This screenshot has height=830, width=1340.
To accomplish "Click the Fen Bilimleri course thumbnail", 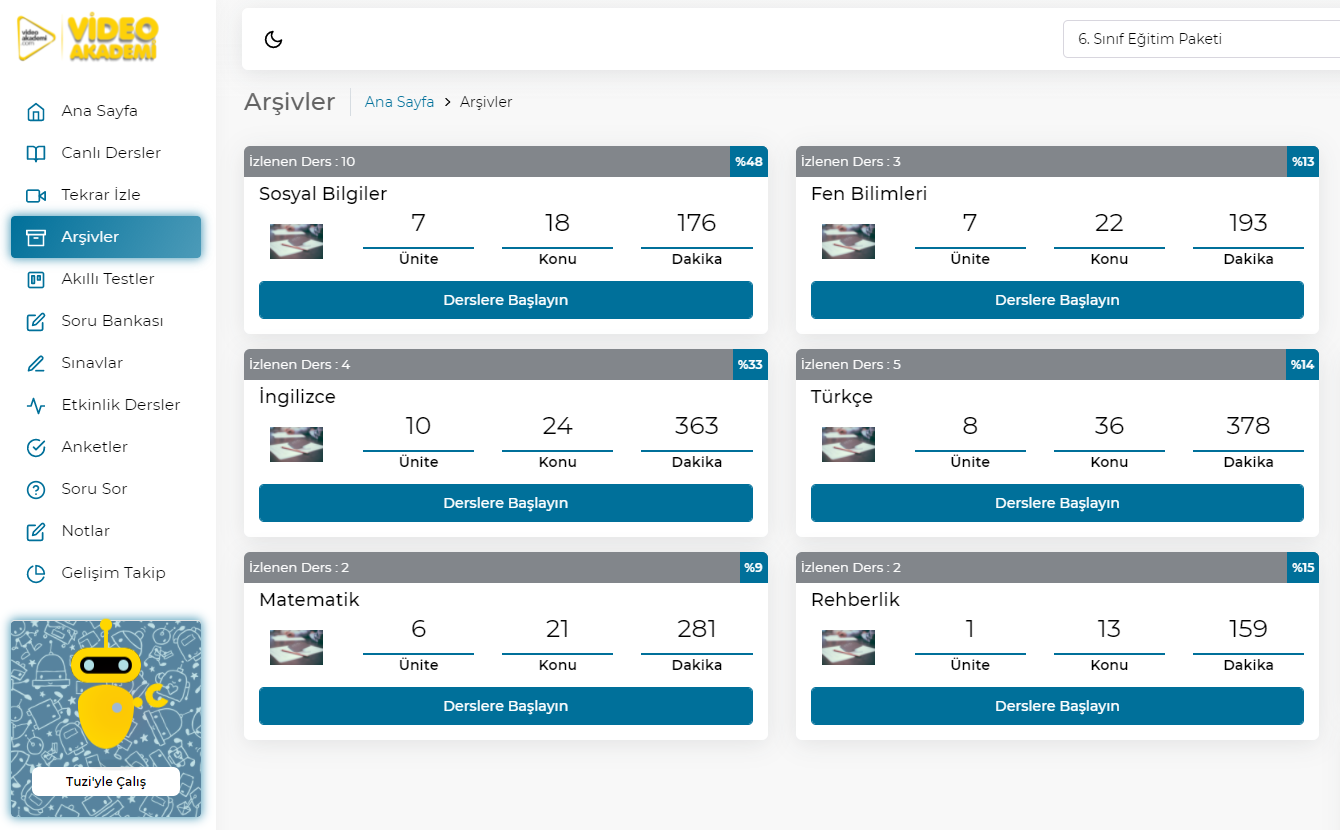I will pos(848,241).
